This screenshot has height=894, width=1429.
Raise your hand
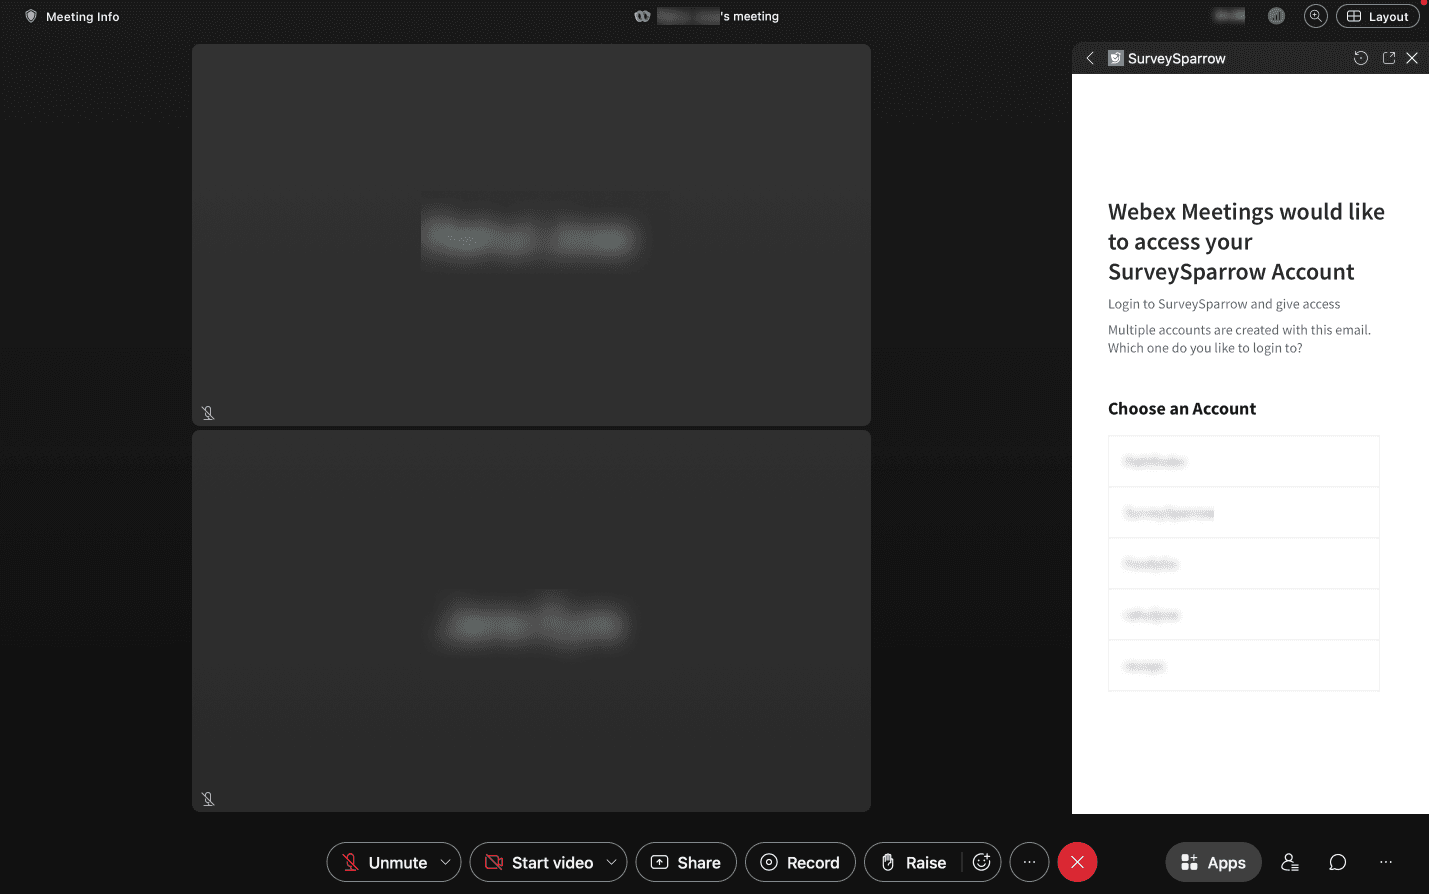click(913, 862)
